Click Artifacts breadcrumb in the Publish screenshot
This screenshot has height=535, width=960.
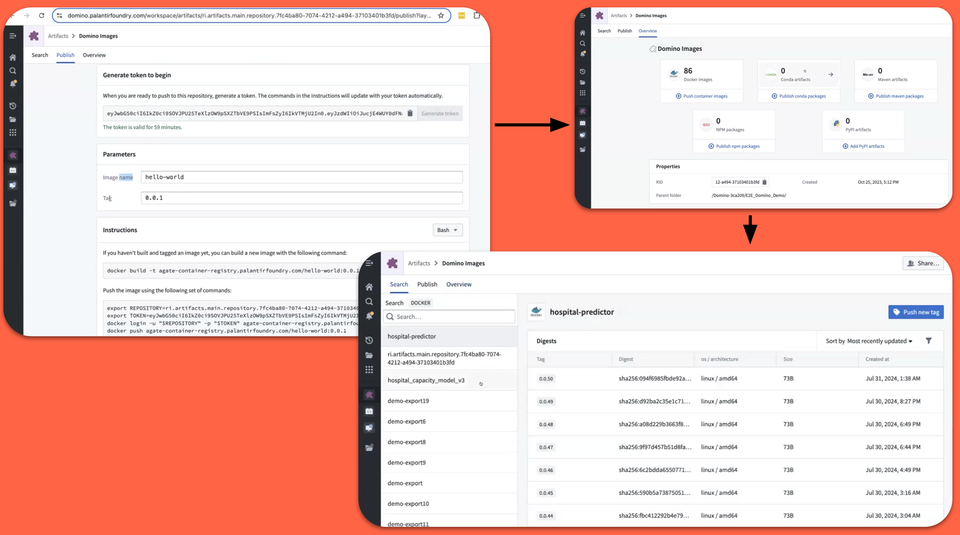[58, 36]
